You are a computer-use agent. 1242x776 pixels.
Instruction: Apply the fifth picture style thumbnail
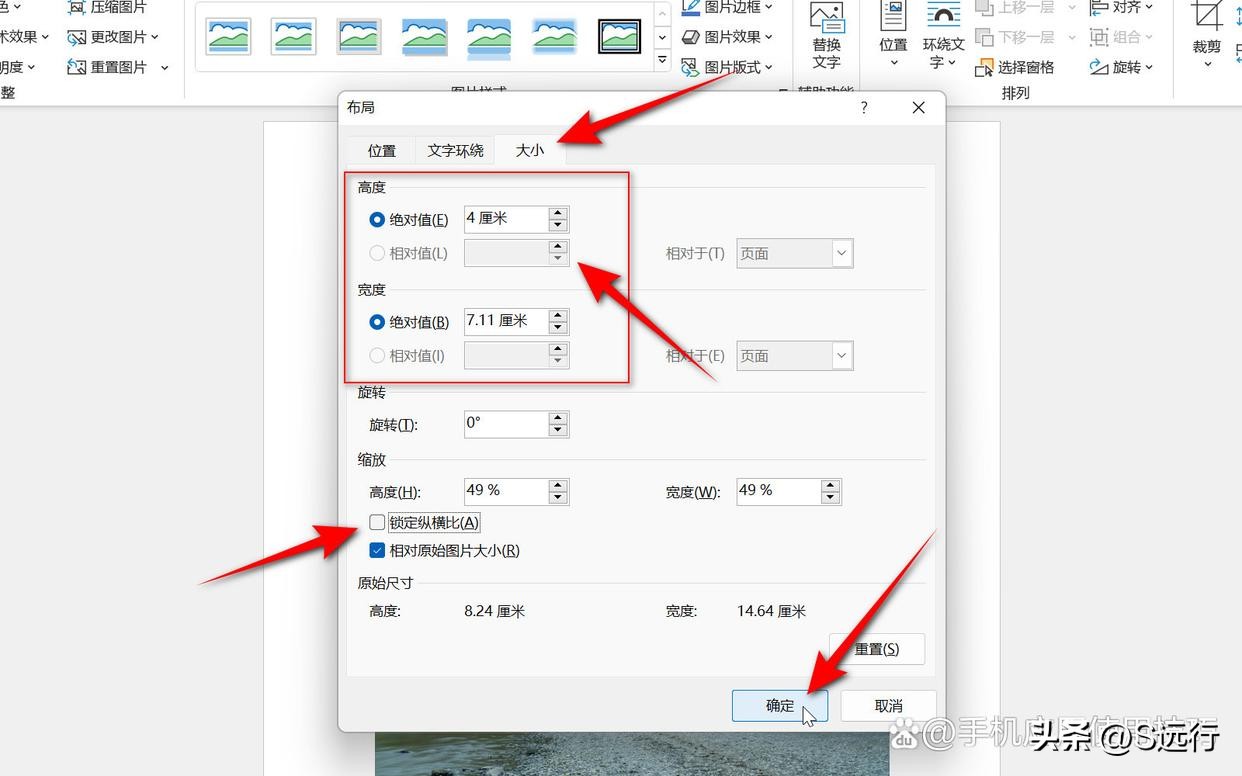[x=489, y=36]
